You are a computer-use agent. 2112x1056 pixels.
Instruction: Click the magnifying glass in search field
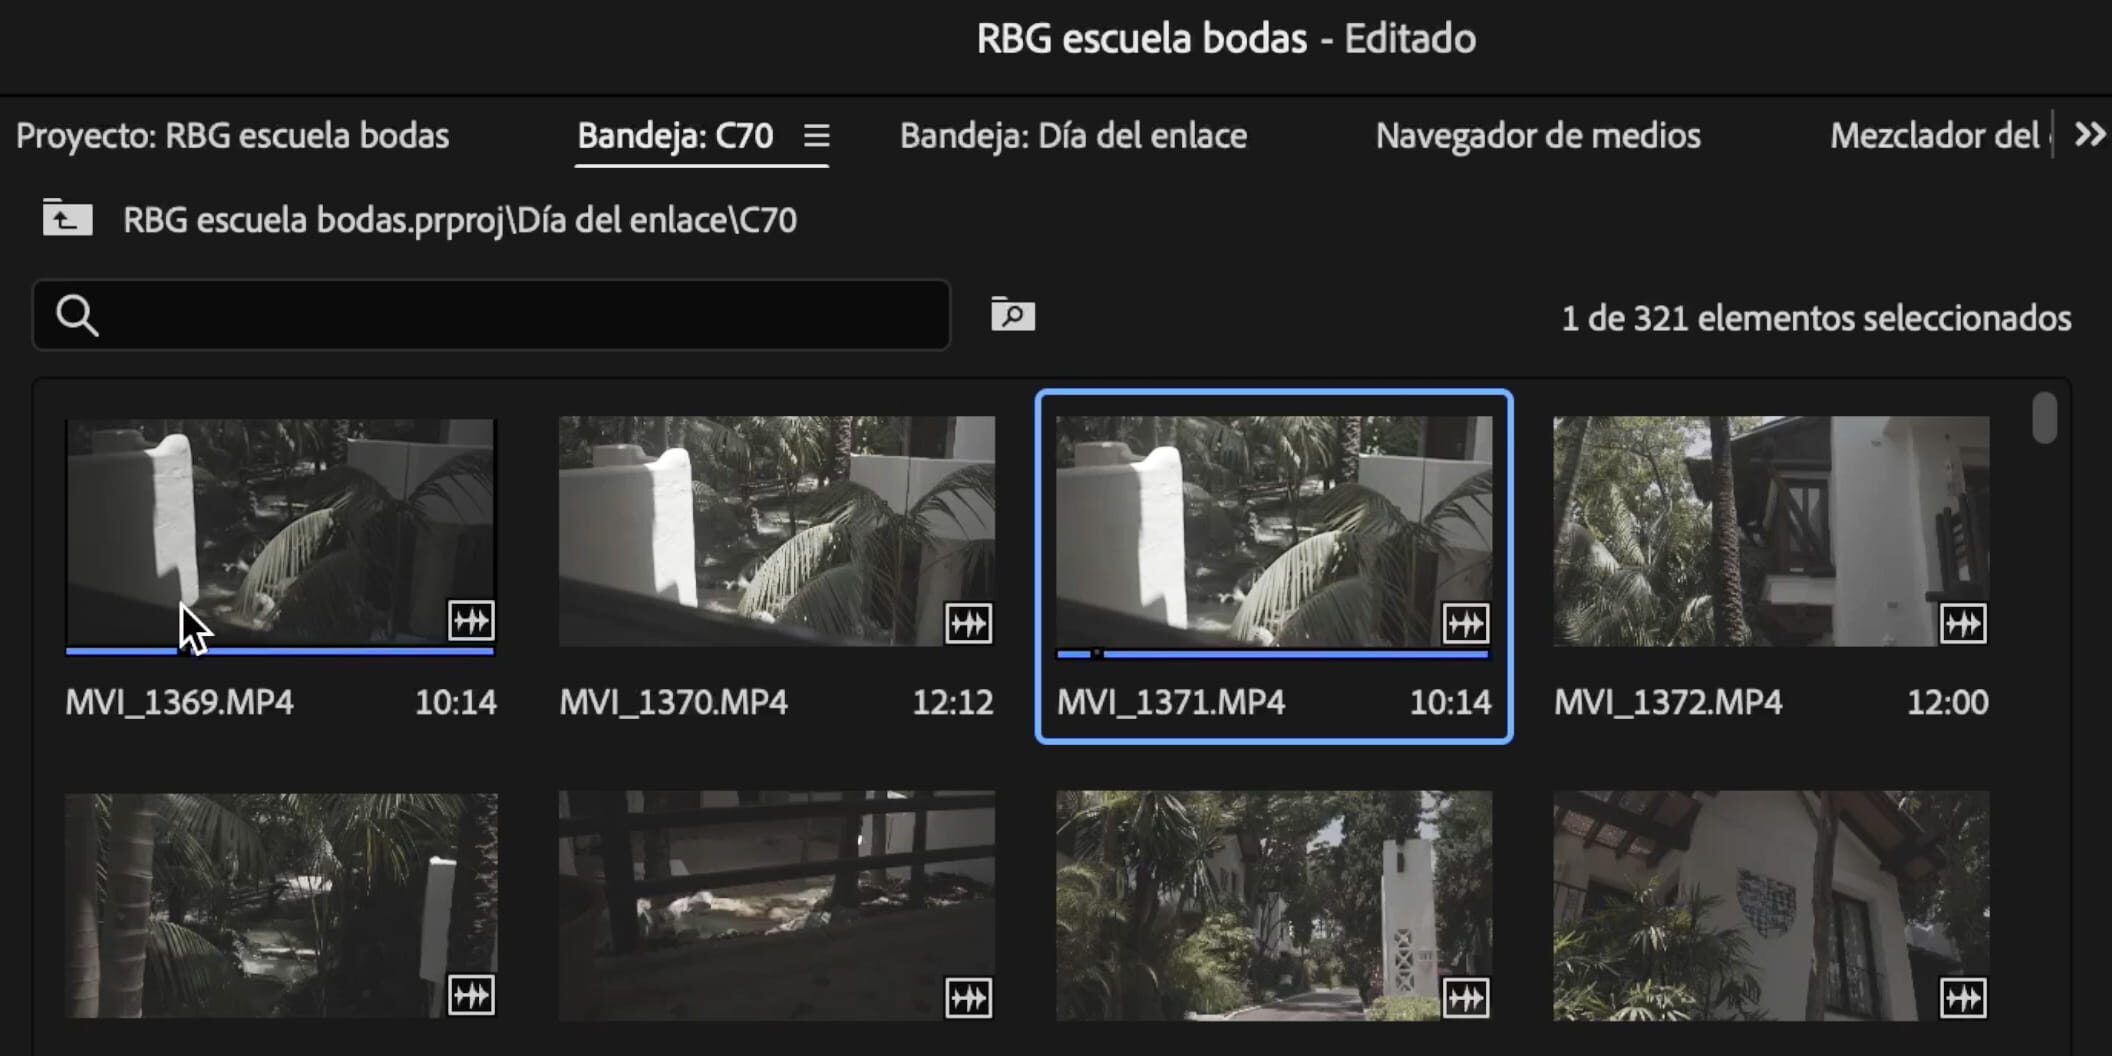click(x=77, y=315)
